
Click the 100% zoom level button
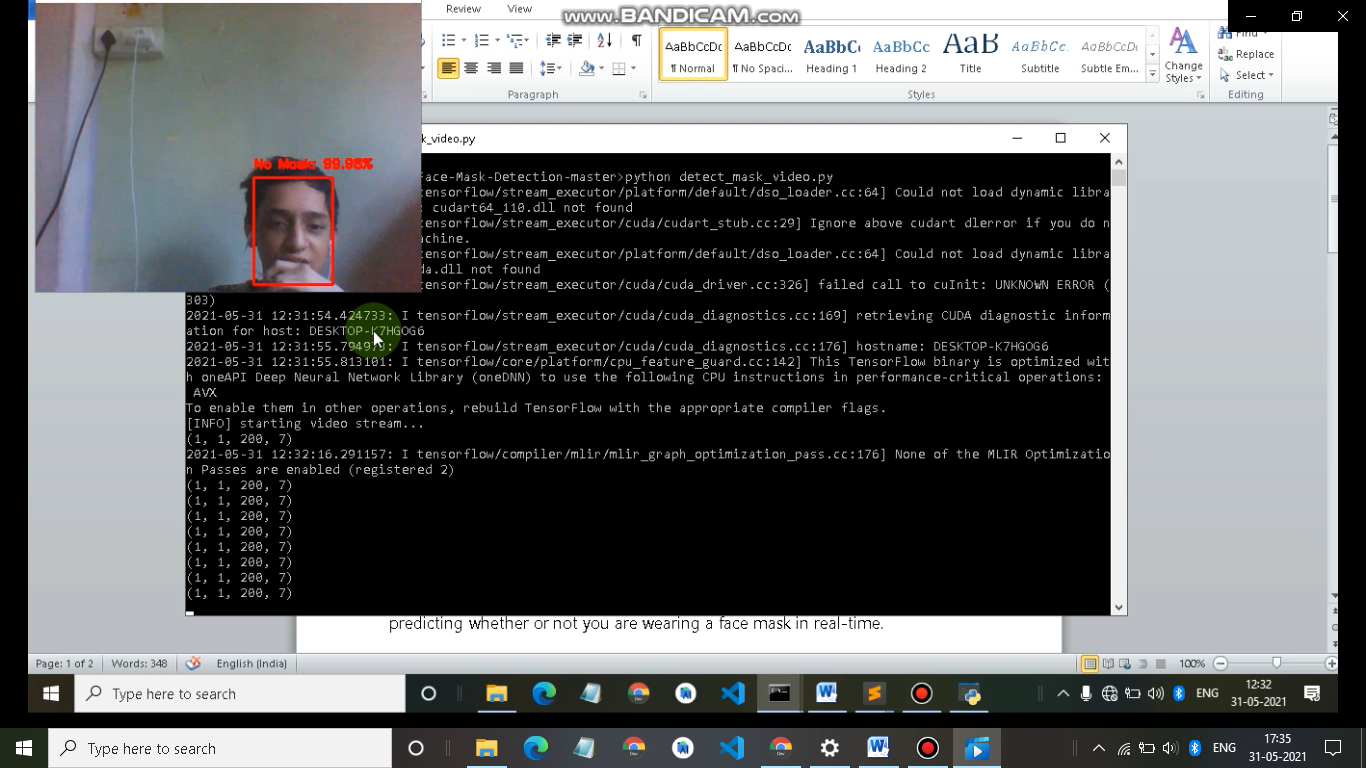(x=1191, y=663)
